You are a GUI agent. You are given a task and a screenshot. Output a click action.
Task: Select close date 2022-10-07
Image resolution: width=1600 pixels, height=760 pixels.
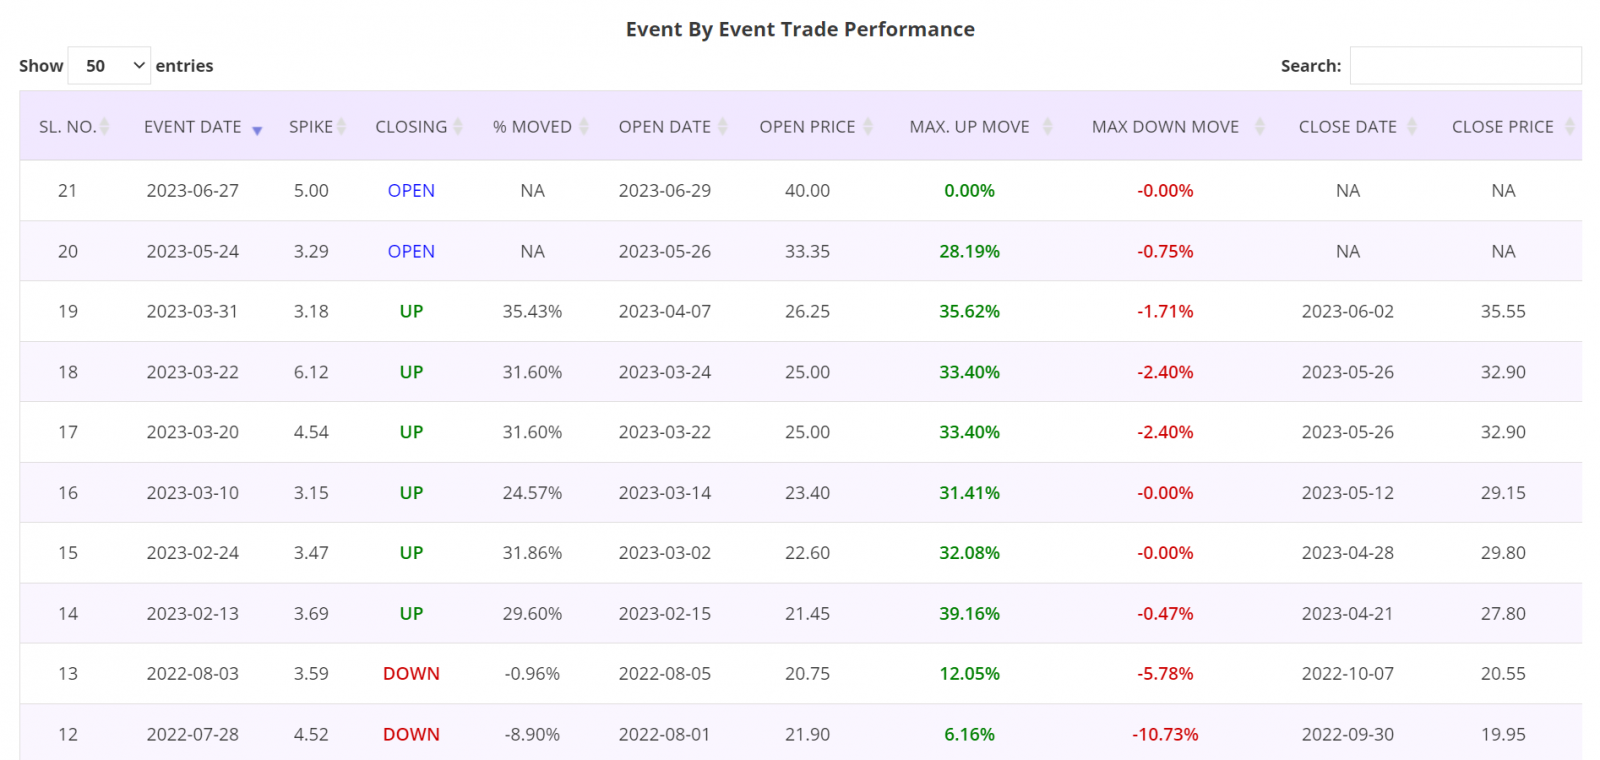pos(1347,674)
